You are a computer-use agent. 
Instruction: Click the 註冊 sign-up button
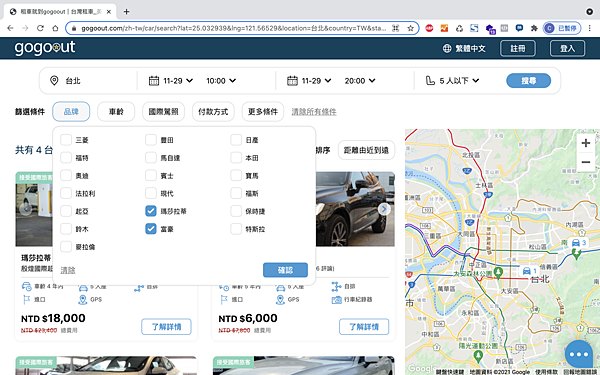click(x=518, y=48)
